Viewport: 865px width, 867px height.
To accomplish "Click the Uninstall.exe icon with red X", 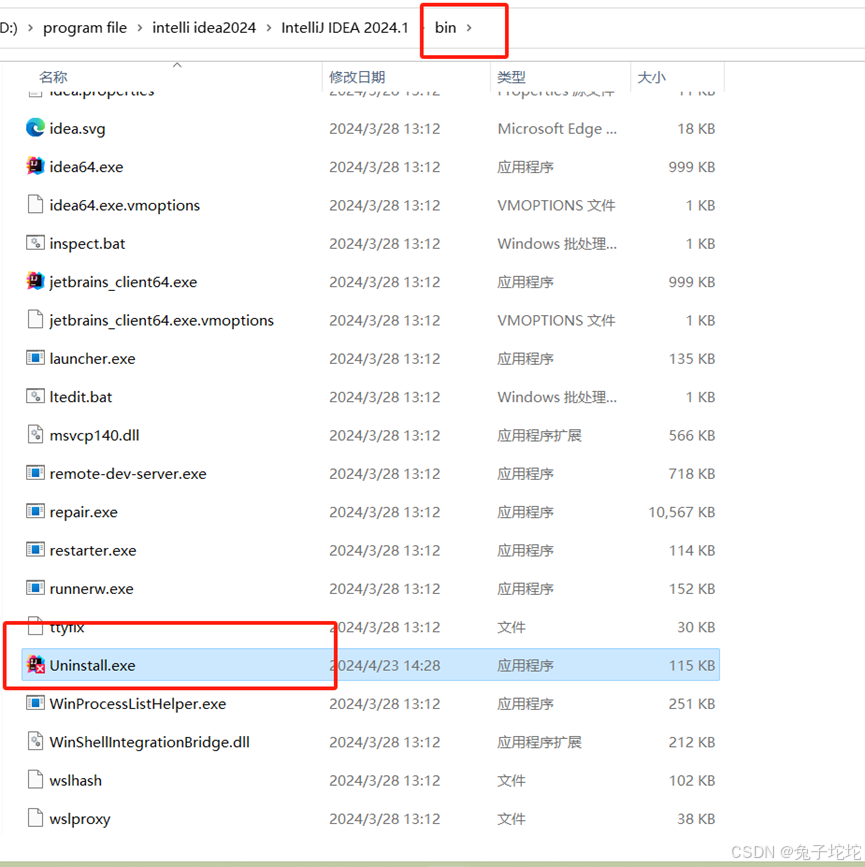I will (35, 665).
